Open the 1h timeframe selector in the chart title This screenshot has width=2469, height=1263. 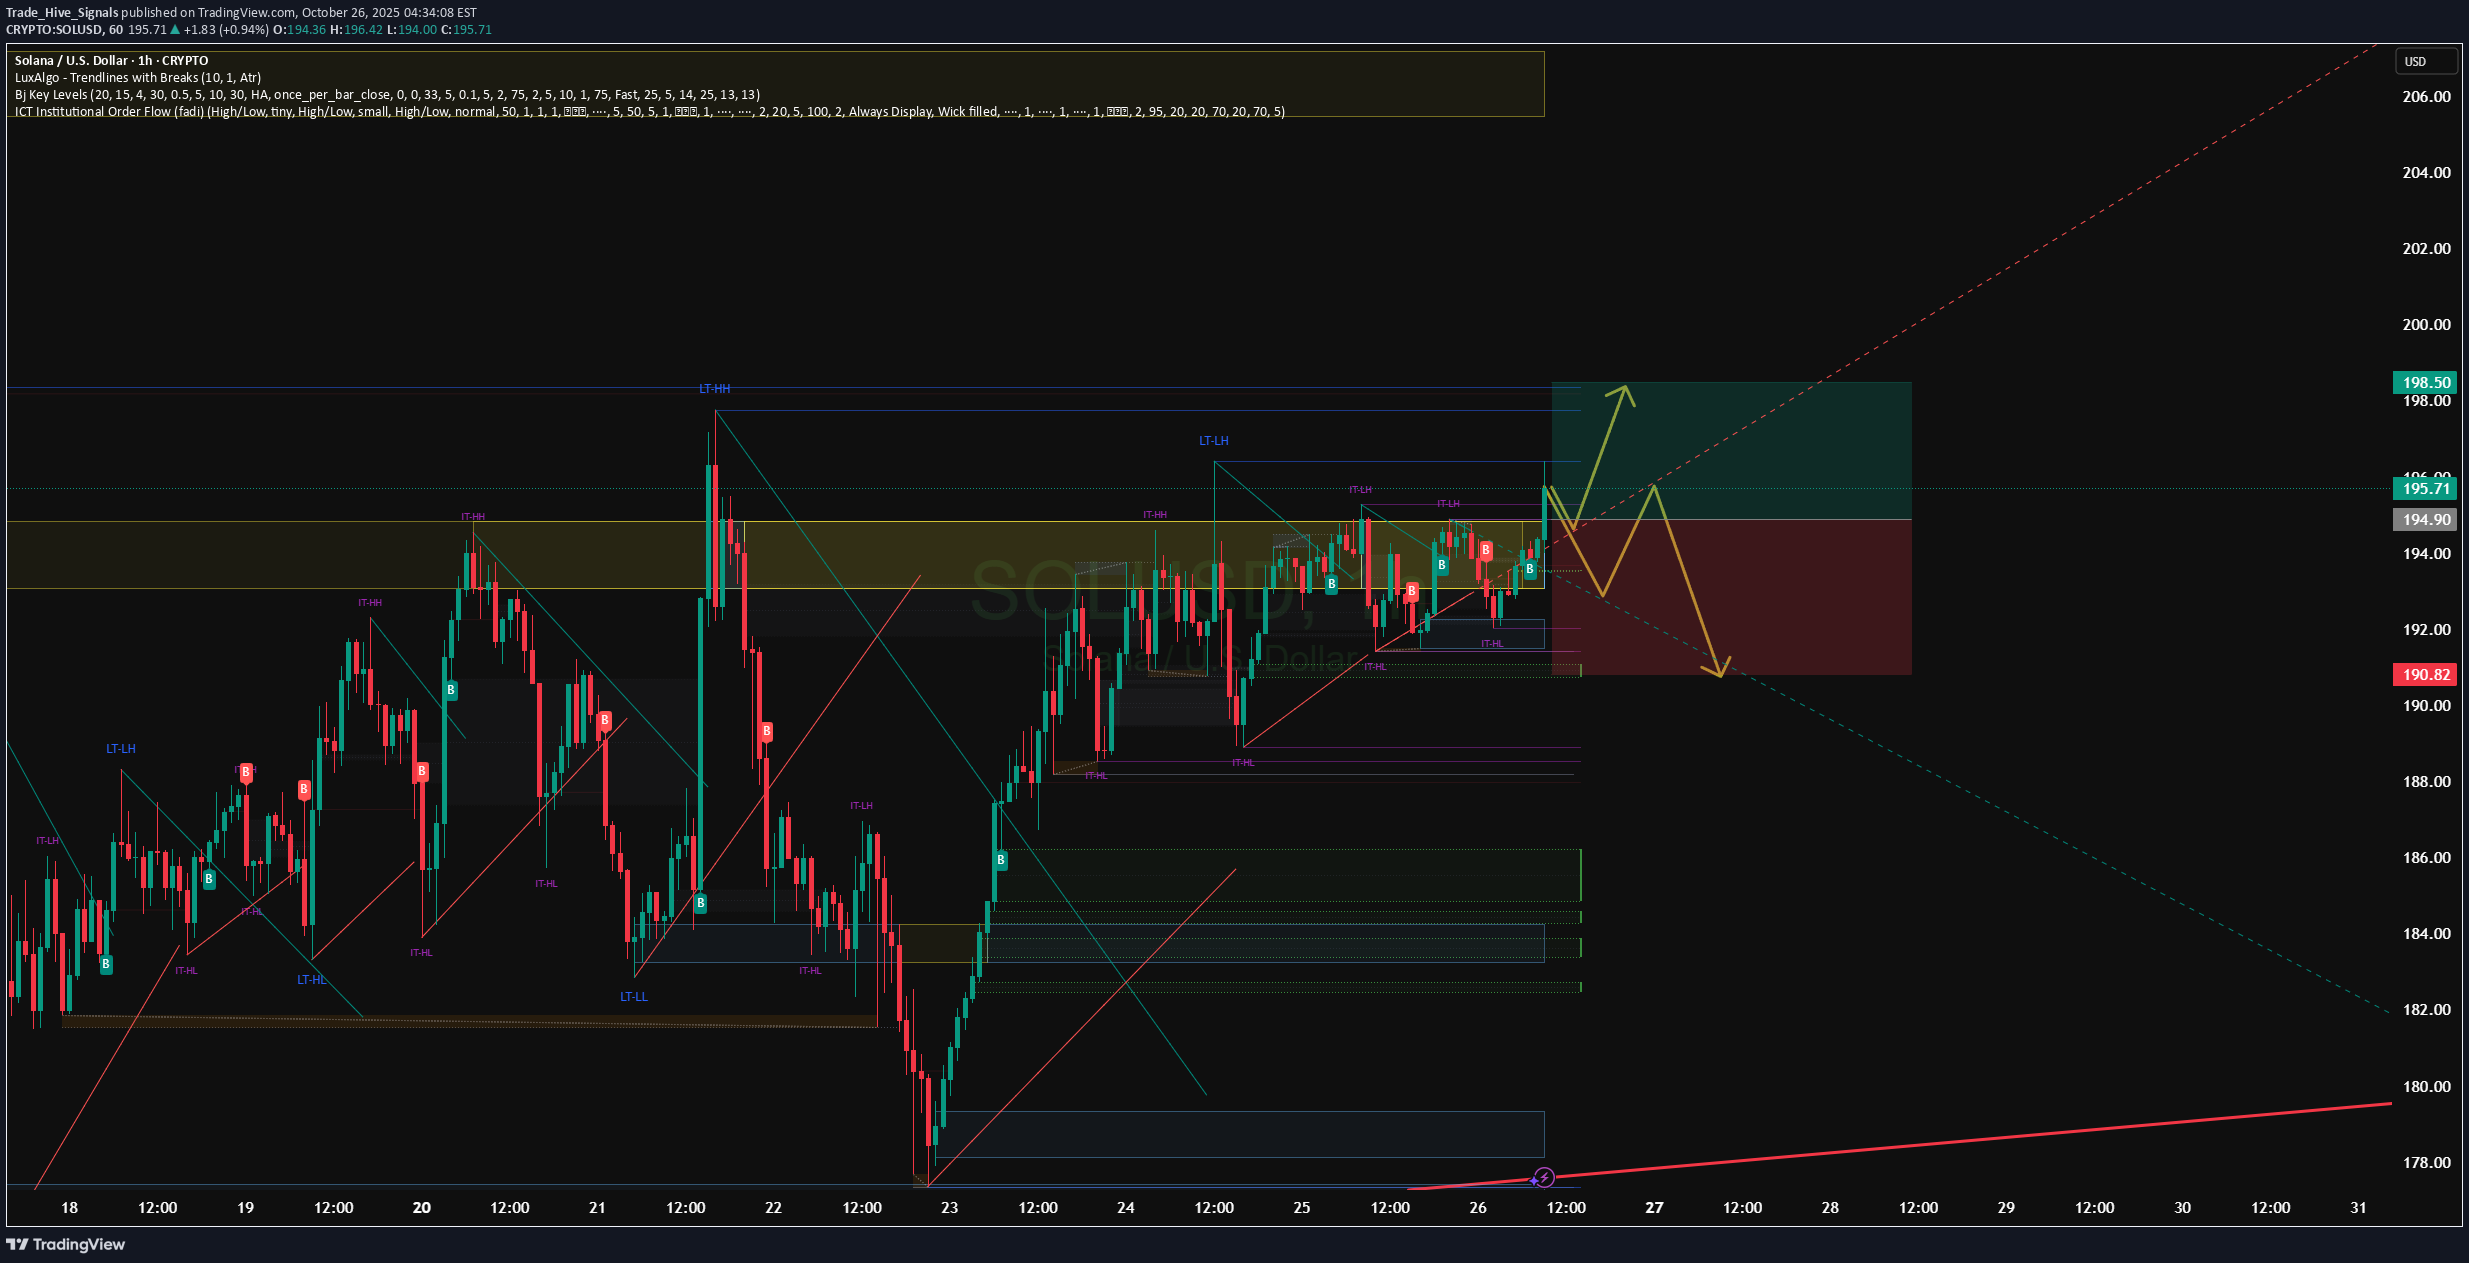pyautogui.click(x=147, y=60)
